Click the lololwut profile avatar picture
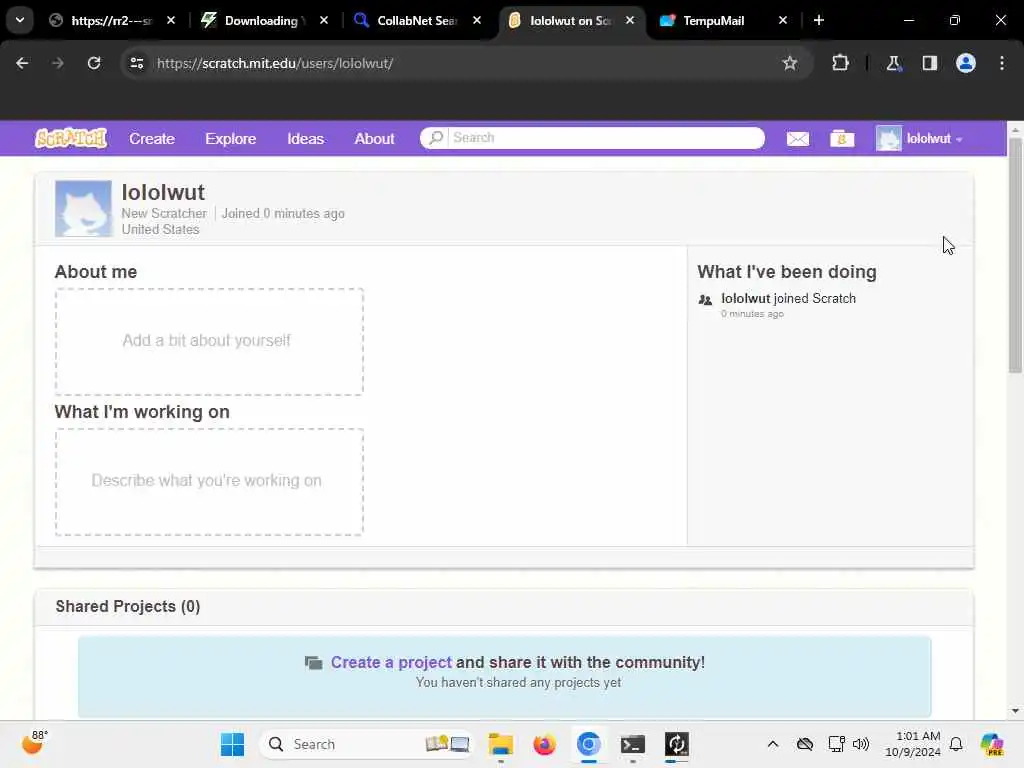Image resolution: width=1024 pixels, height=768 pixels. pyautogui.click(x=83, y=208)
